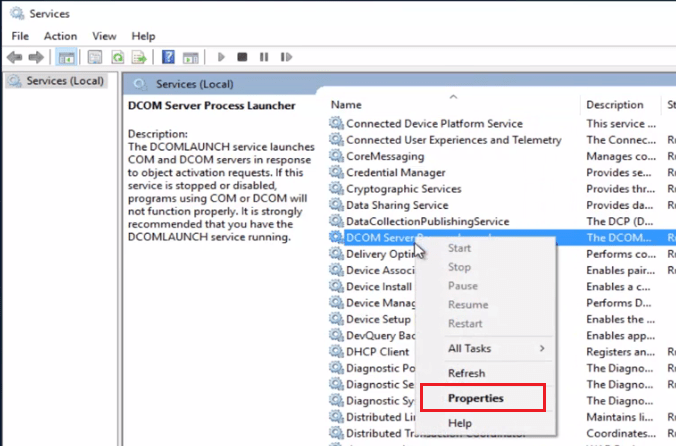Open the File menu

coord(20,36)
